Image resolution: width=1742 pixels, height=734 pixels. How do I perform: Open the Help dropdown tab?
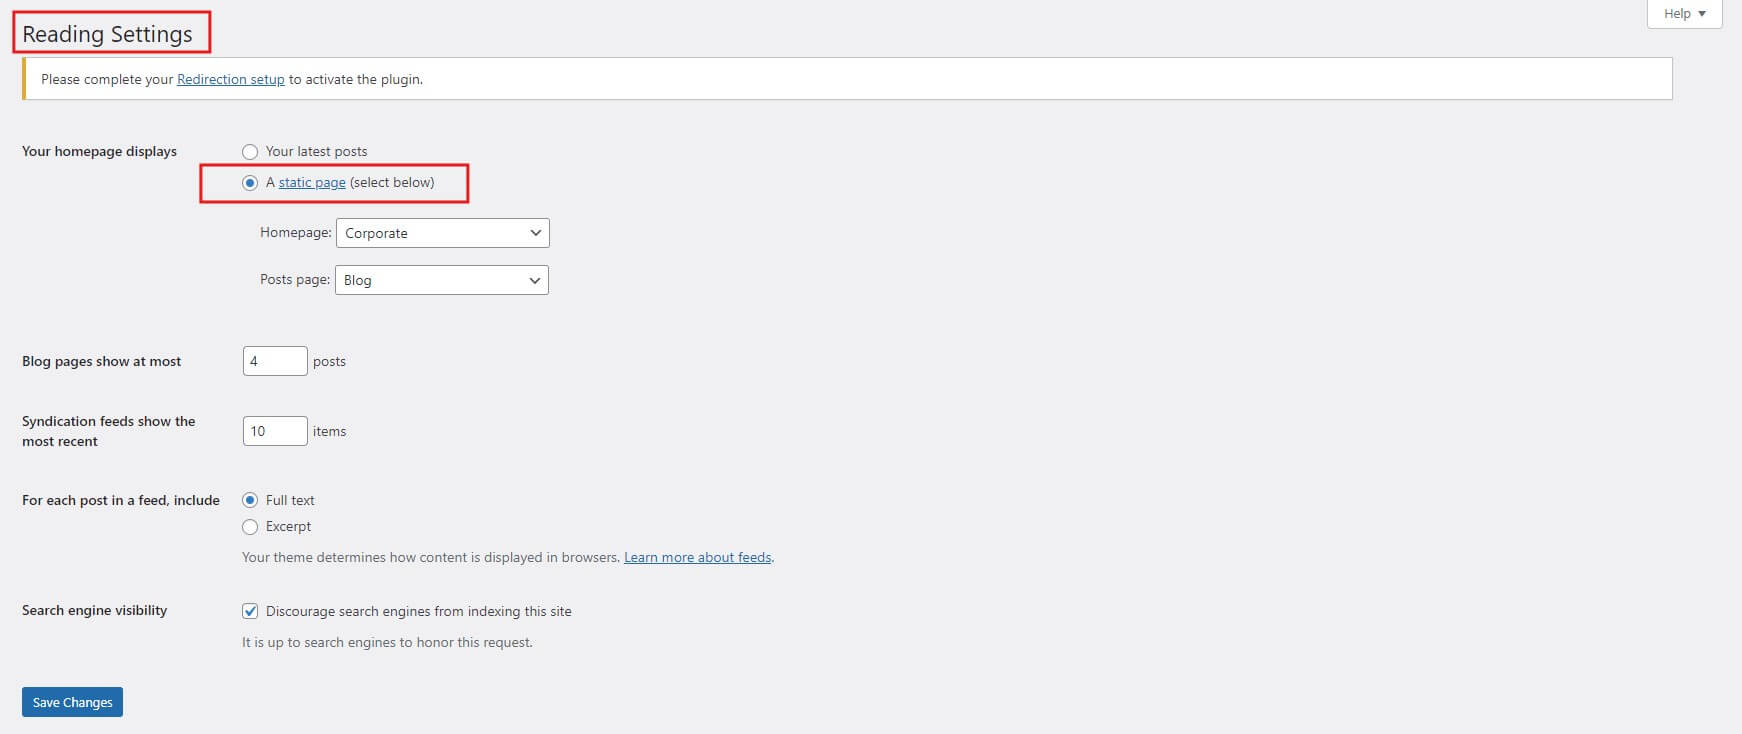[x=1684, y=14]
